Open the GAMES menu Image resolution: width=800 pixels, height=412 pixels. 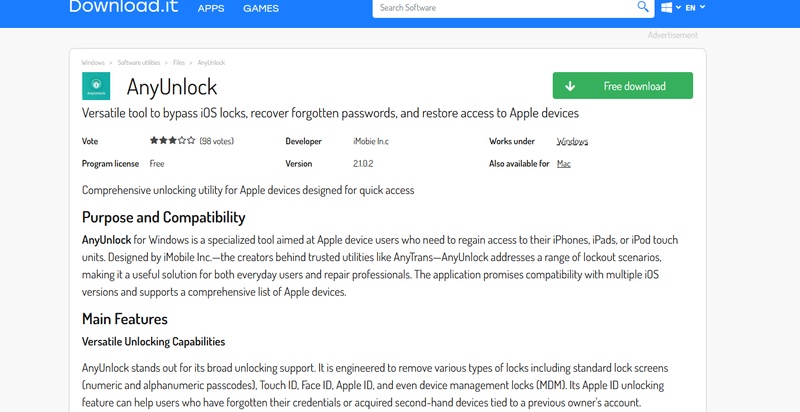pos(261,8)
